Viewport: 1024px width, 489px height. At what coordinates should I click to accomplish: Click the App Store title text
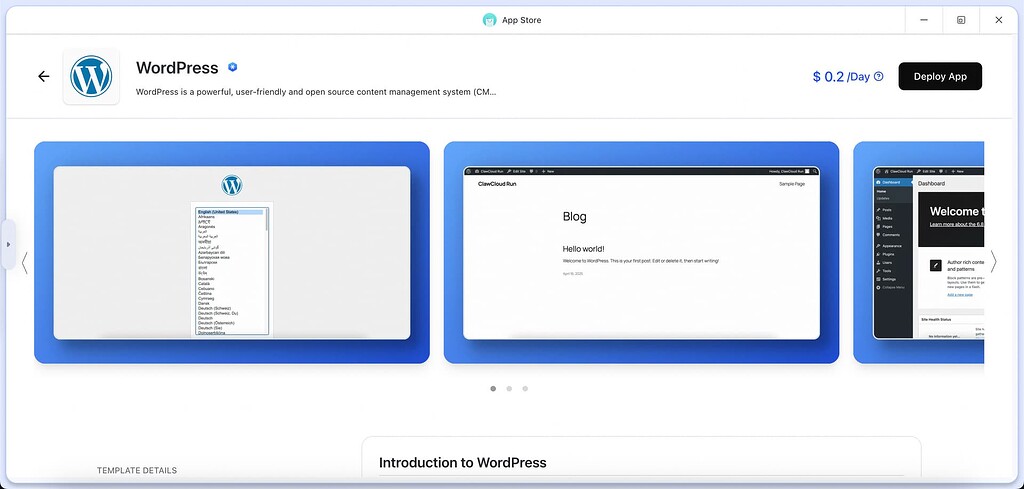521,20
